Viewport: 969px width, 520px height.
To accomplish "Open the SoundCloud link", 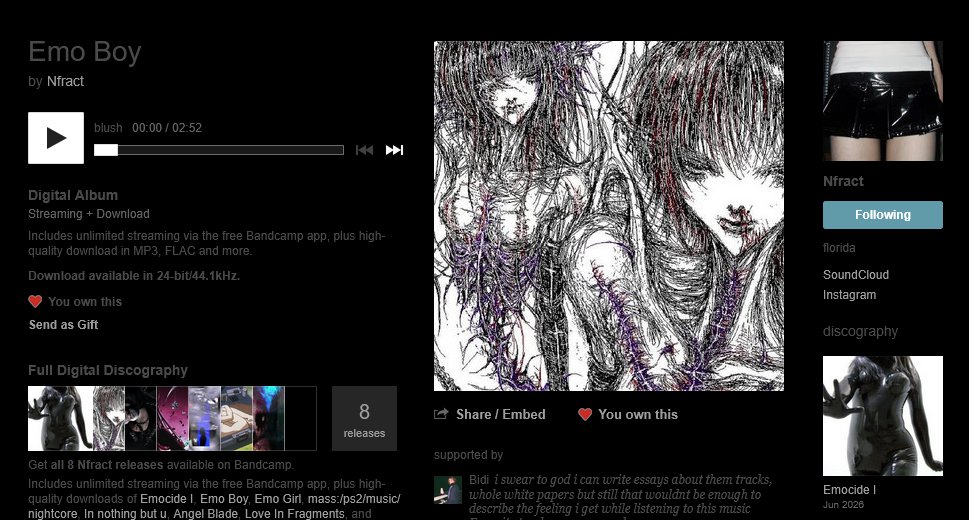I will pos(856,275).
